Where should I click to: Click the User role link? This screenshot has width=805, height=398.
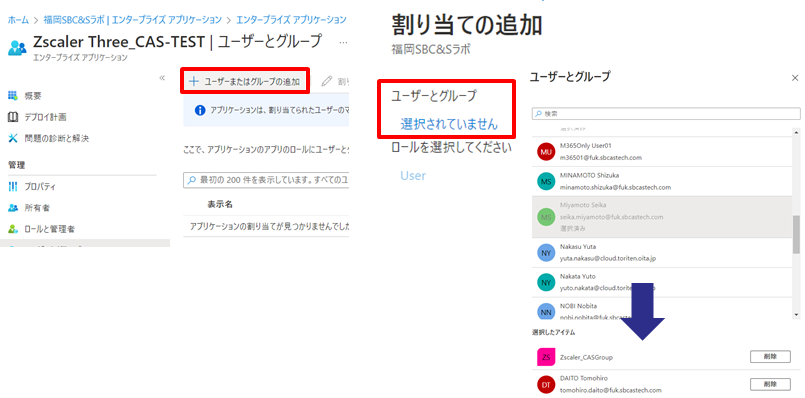pyautogui.click(x=413, y=176)
